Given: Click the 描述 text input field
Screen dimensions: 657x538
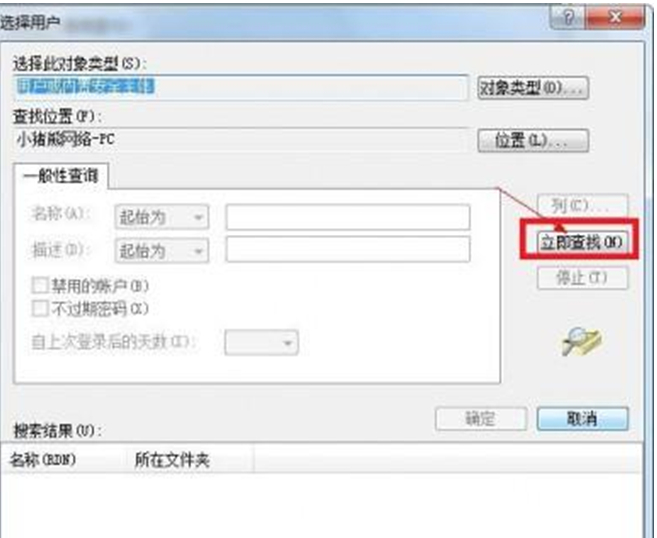Looking at the screenshot, I should [x=348, y=249].
